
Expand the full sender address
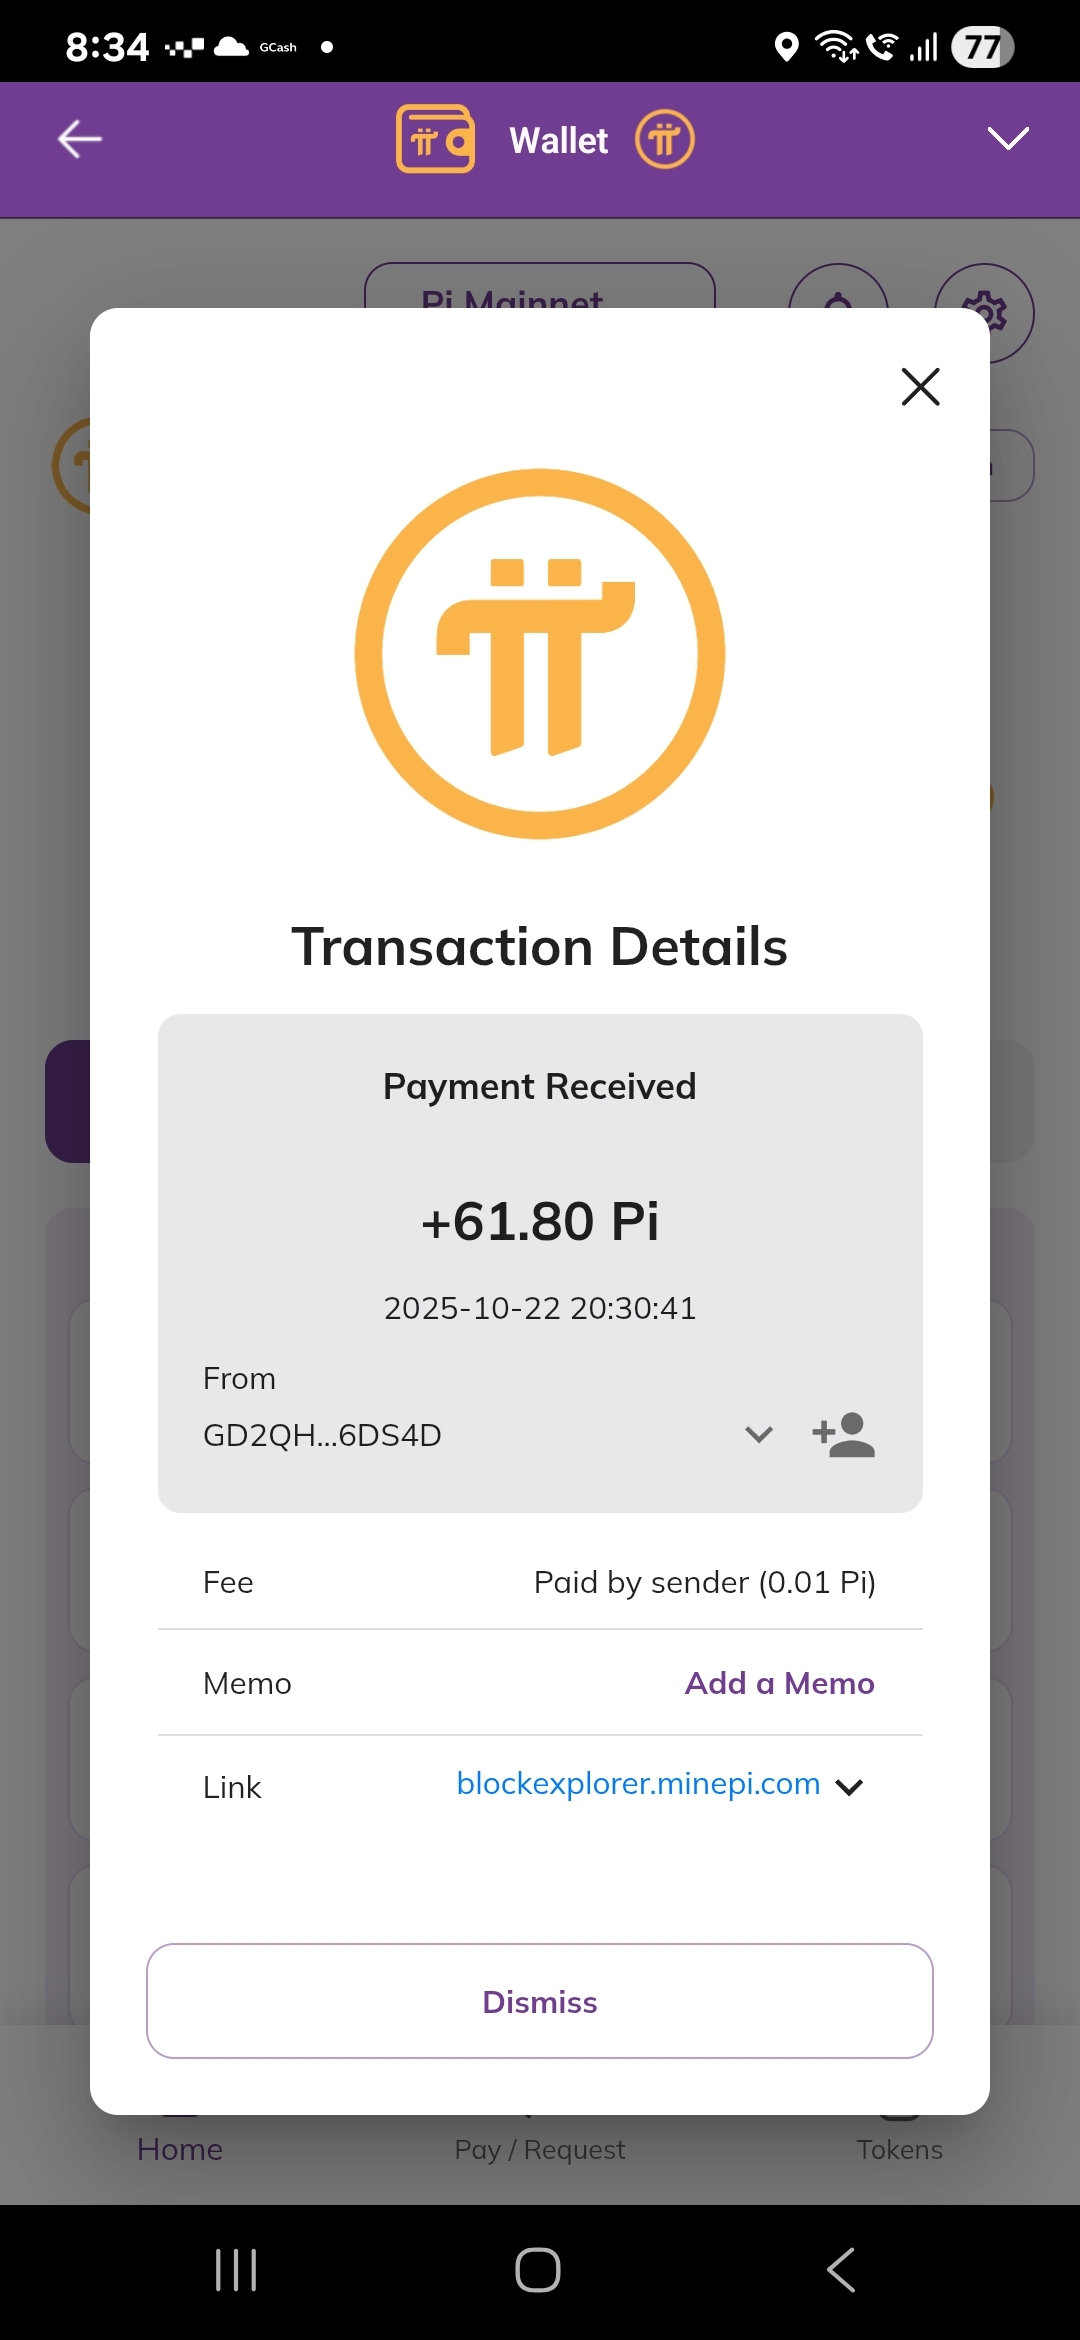759,1435
